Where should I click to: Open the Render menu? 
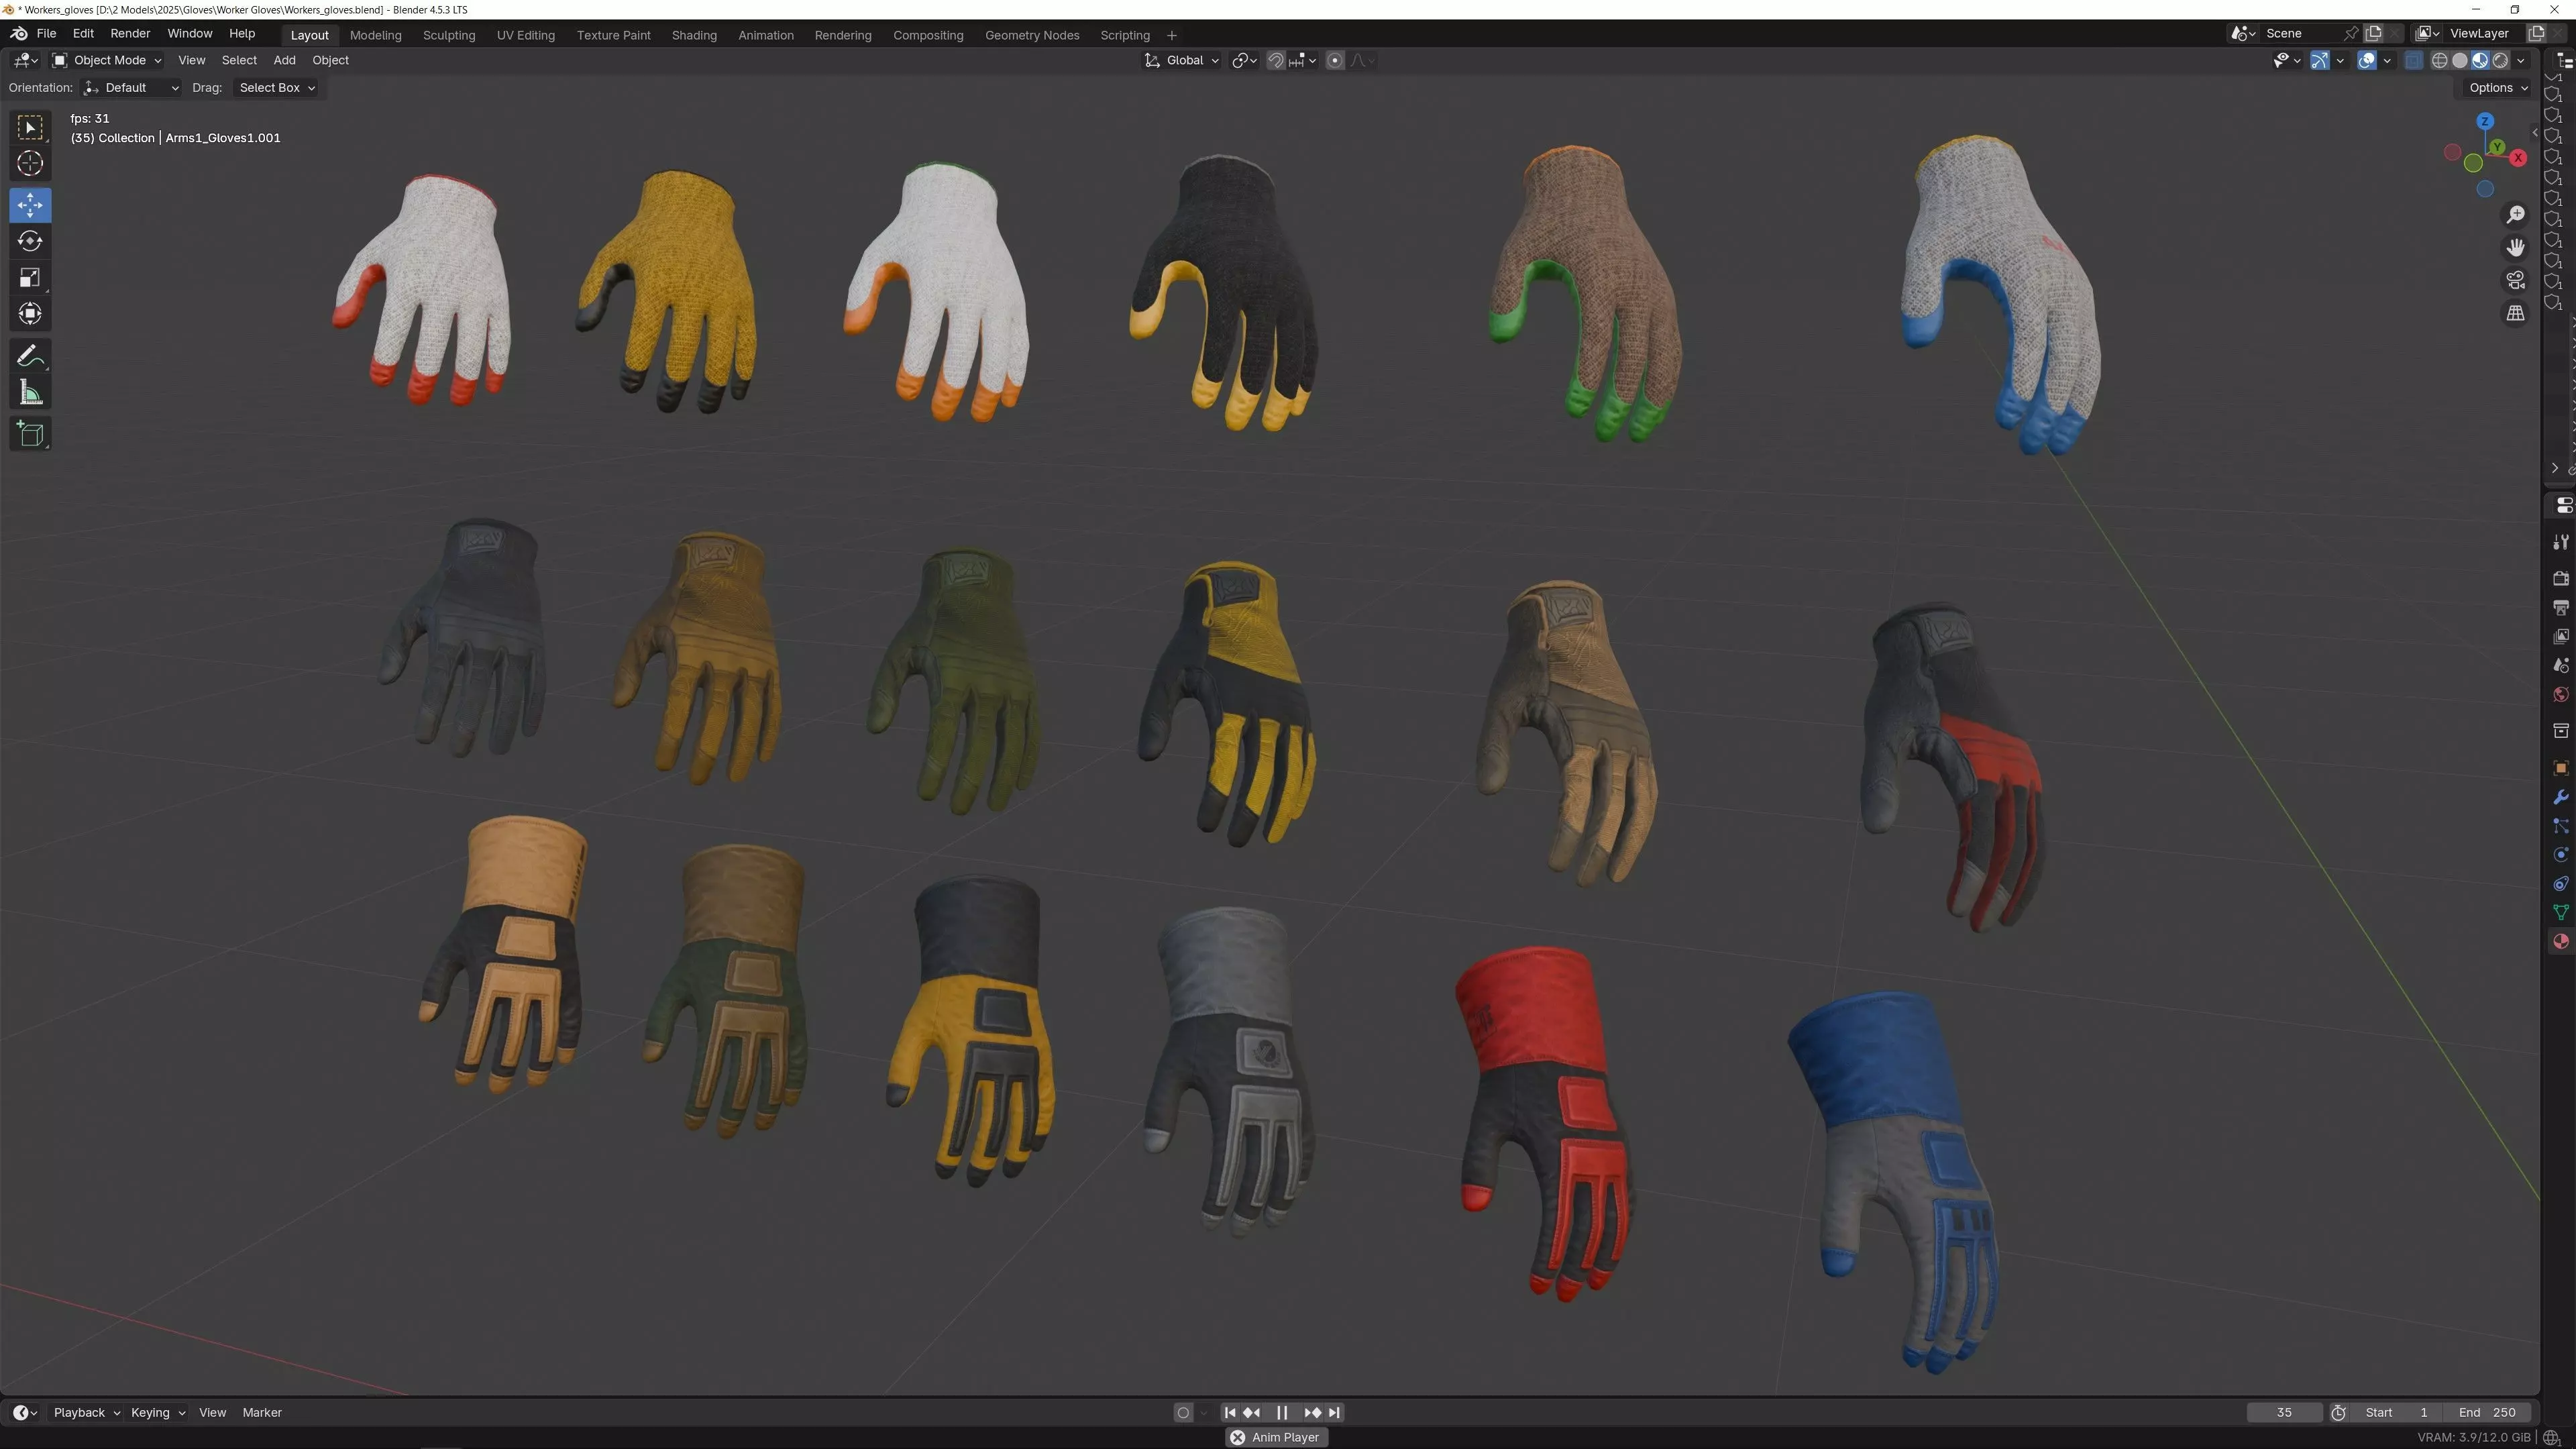pyautogui.click(x=130, y=34)
